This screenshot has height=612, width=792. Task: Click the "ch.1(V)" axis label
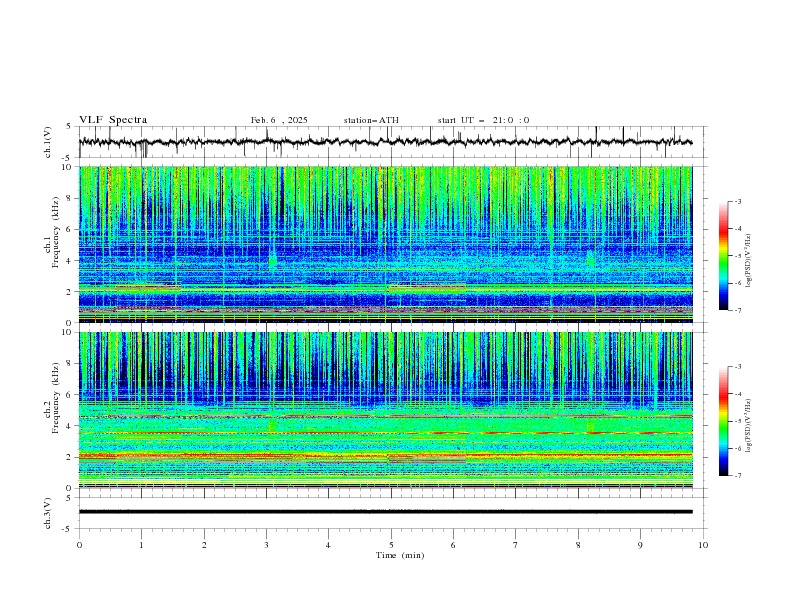tap(47, 142)
